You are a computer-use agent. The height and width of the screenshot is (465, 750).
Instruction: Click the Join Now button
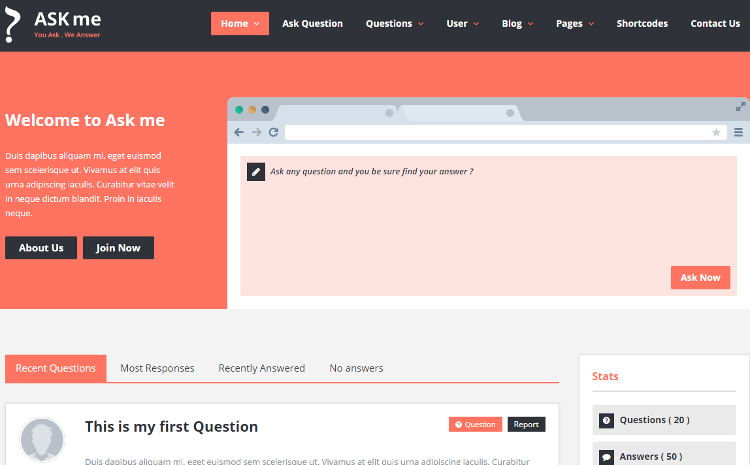coord(118,248)
